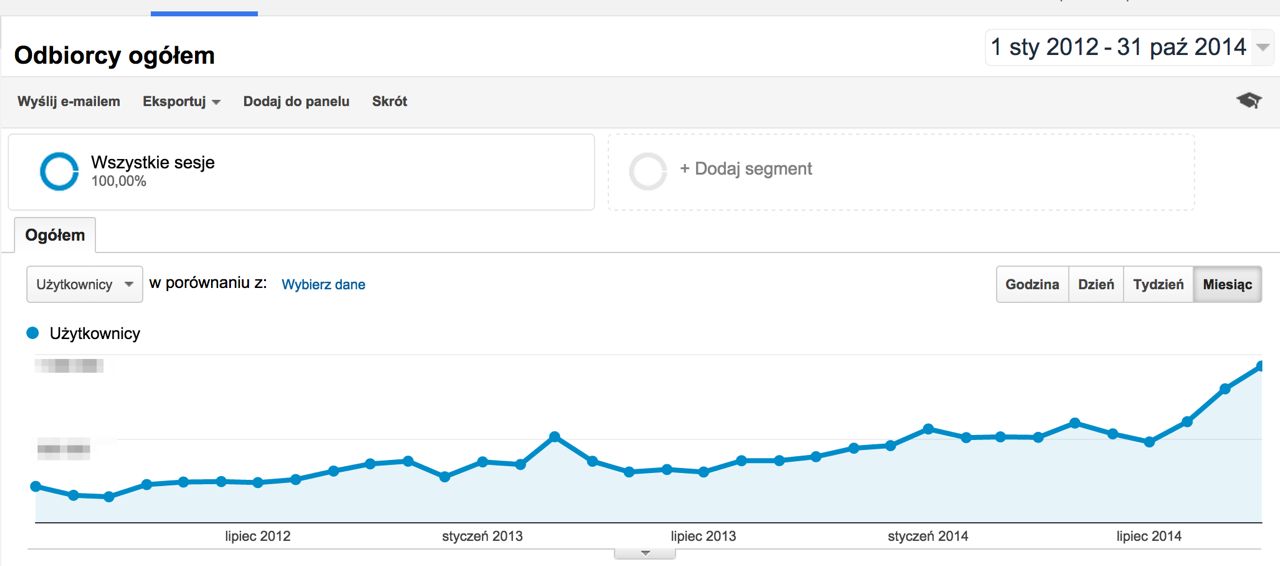Screen dimensions: 1280x566
Task: Switch chart granularity to Dzień
Action: tap(1096, 284)
